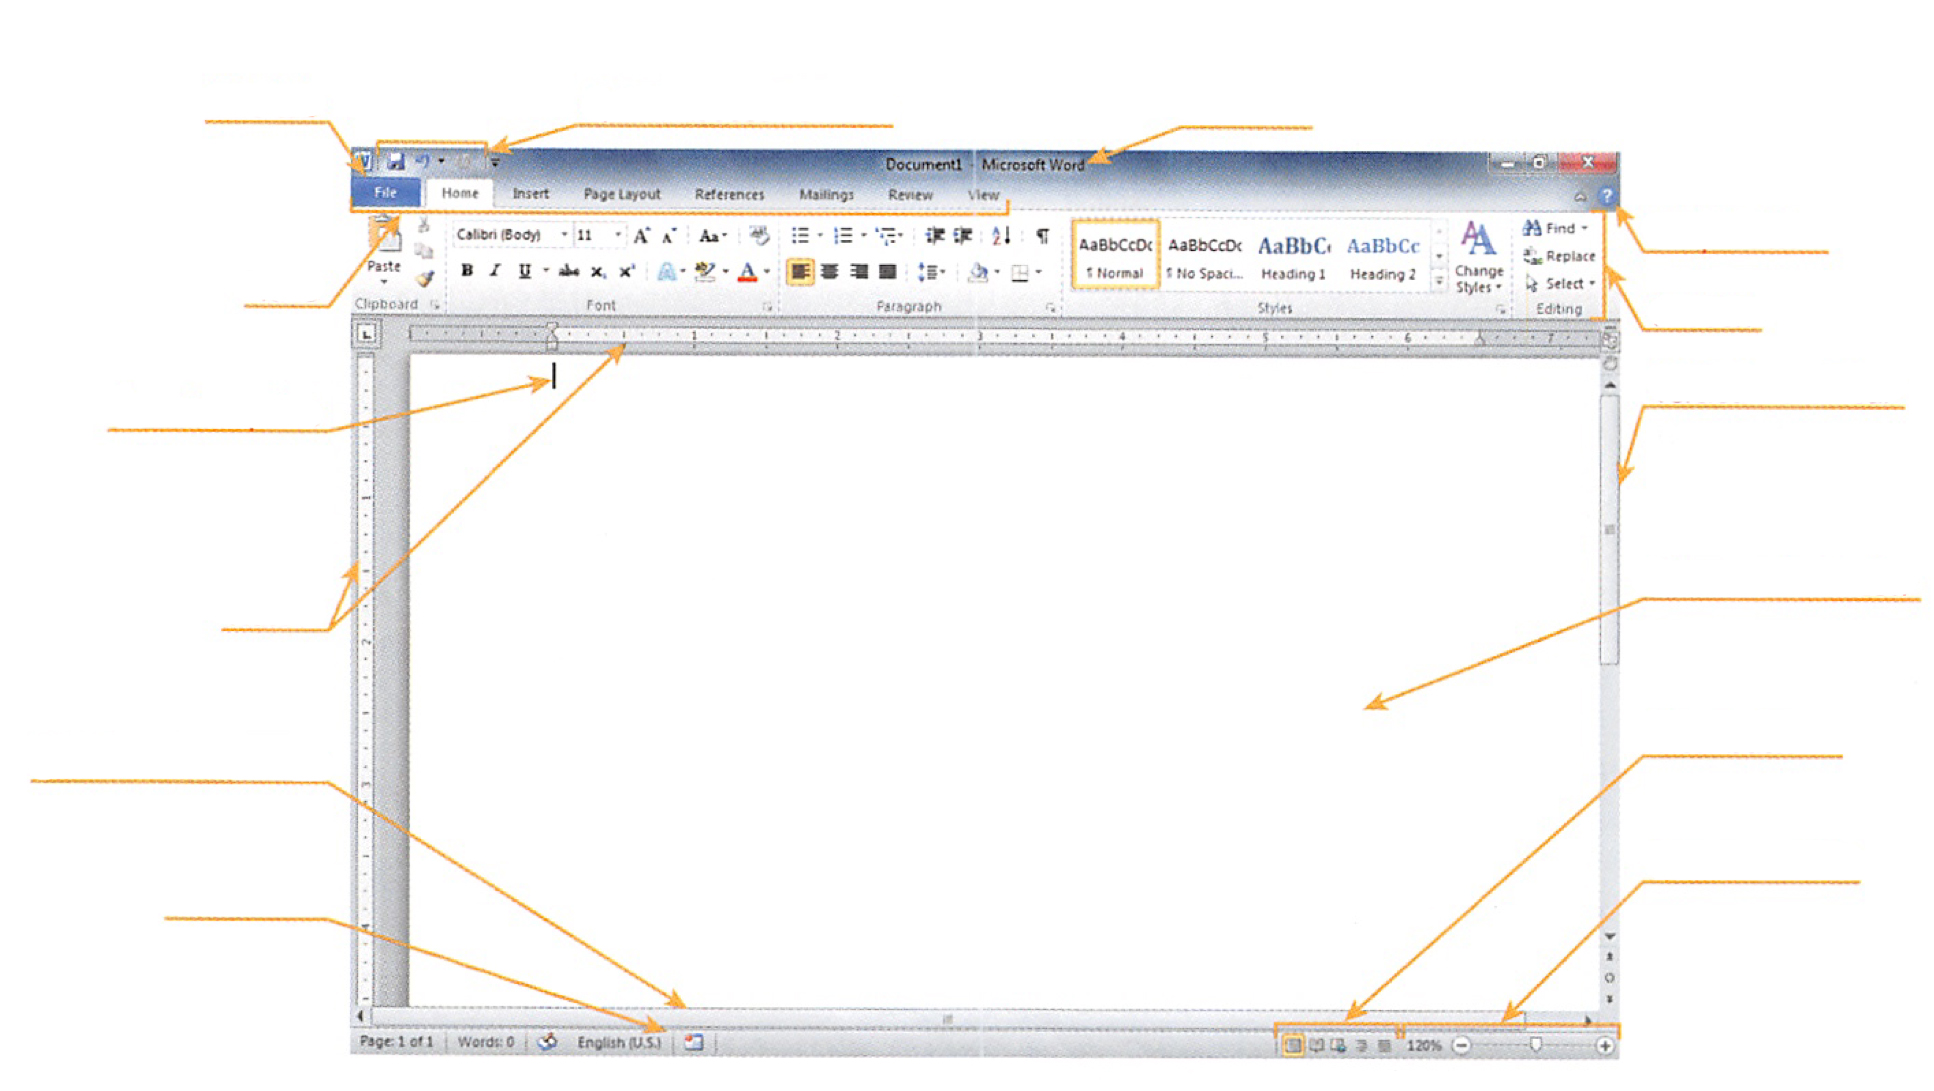1934x1091 pixels.
Task: Toggle Show/Hide paragraph marks
Action: [x=1042, y=236]
